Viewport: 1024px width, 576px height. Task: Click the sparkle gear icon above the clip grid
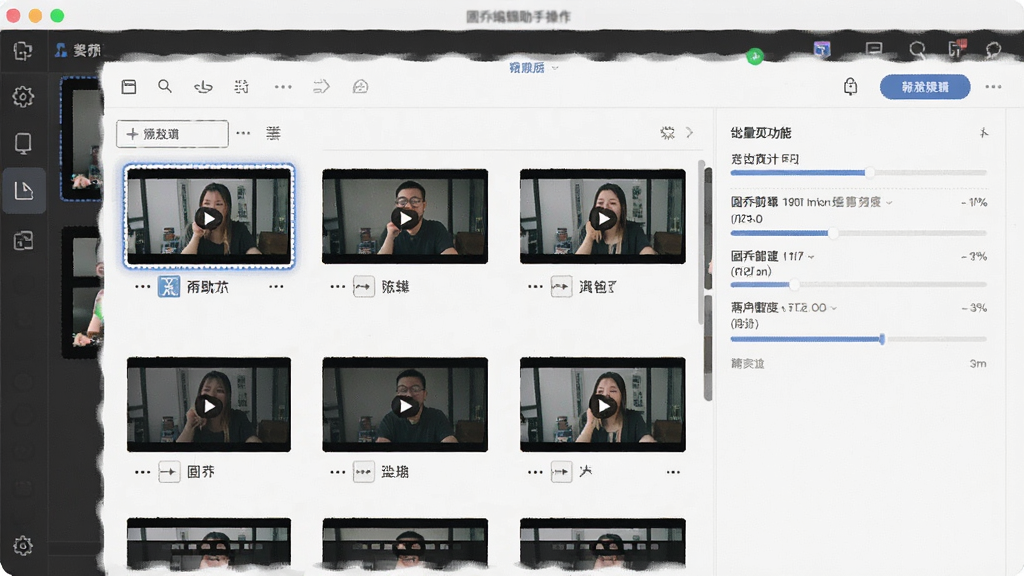(667, 133)
